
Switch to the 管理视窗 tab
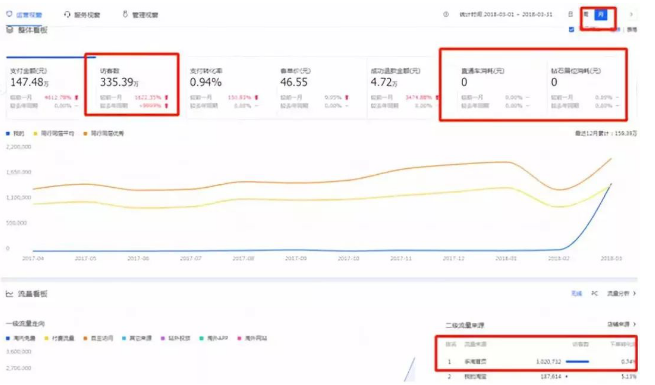tap(140, 15)
